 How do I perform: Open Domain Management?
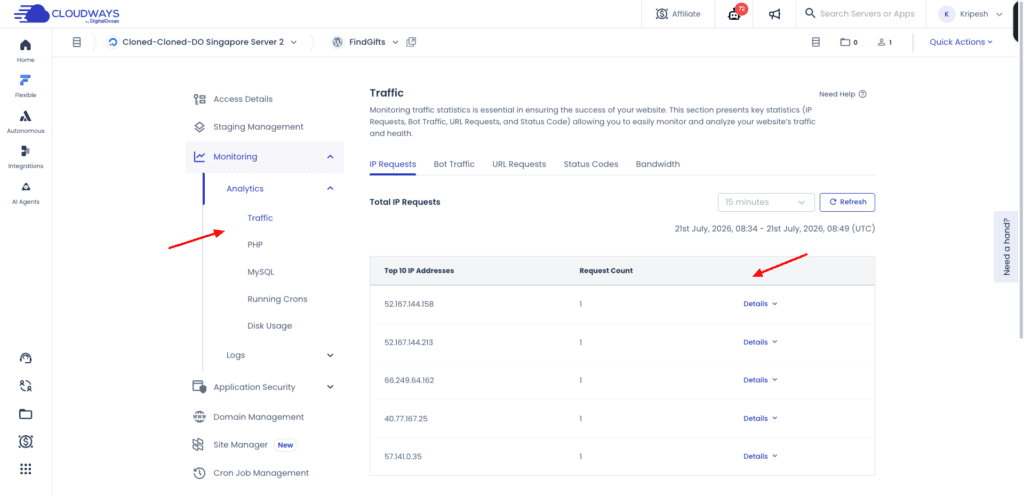pyautogui.click(x=259, y=417)
